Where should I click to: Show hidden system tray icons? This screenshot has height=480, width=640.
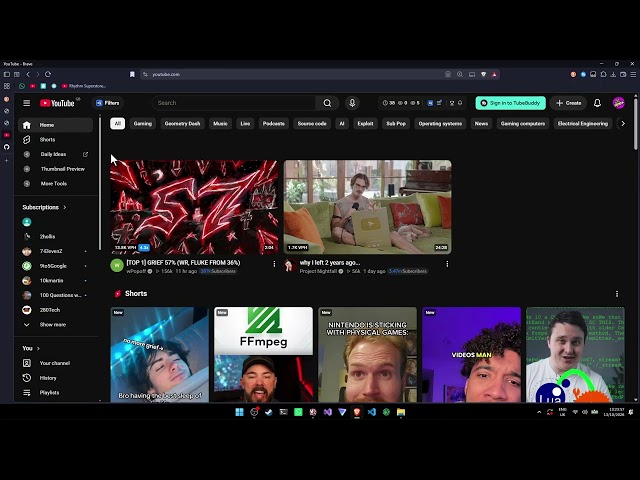tap(539, 412)
